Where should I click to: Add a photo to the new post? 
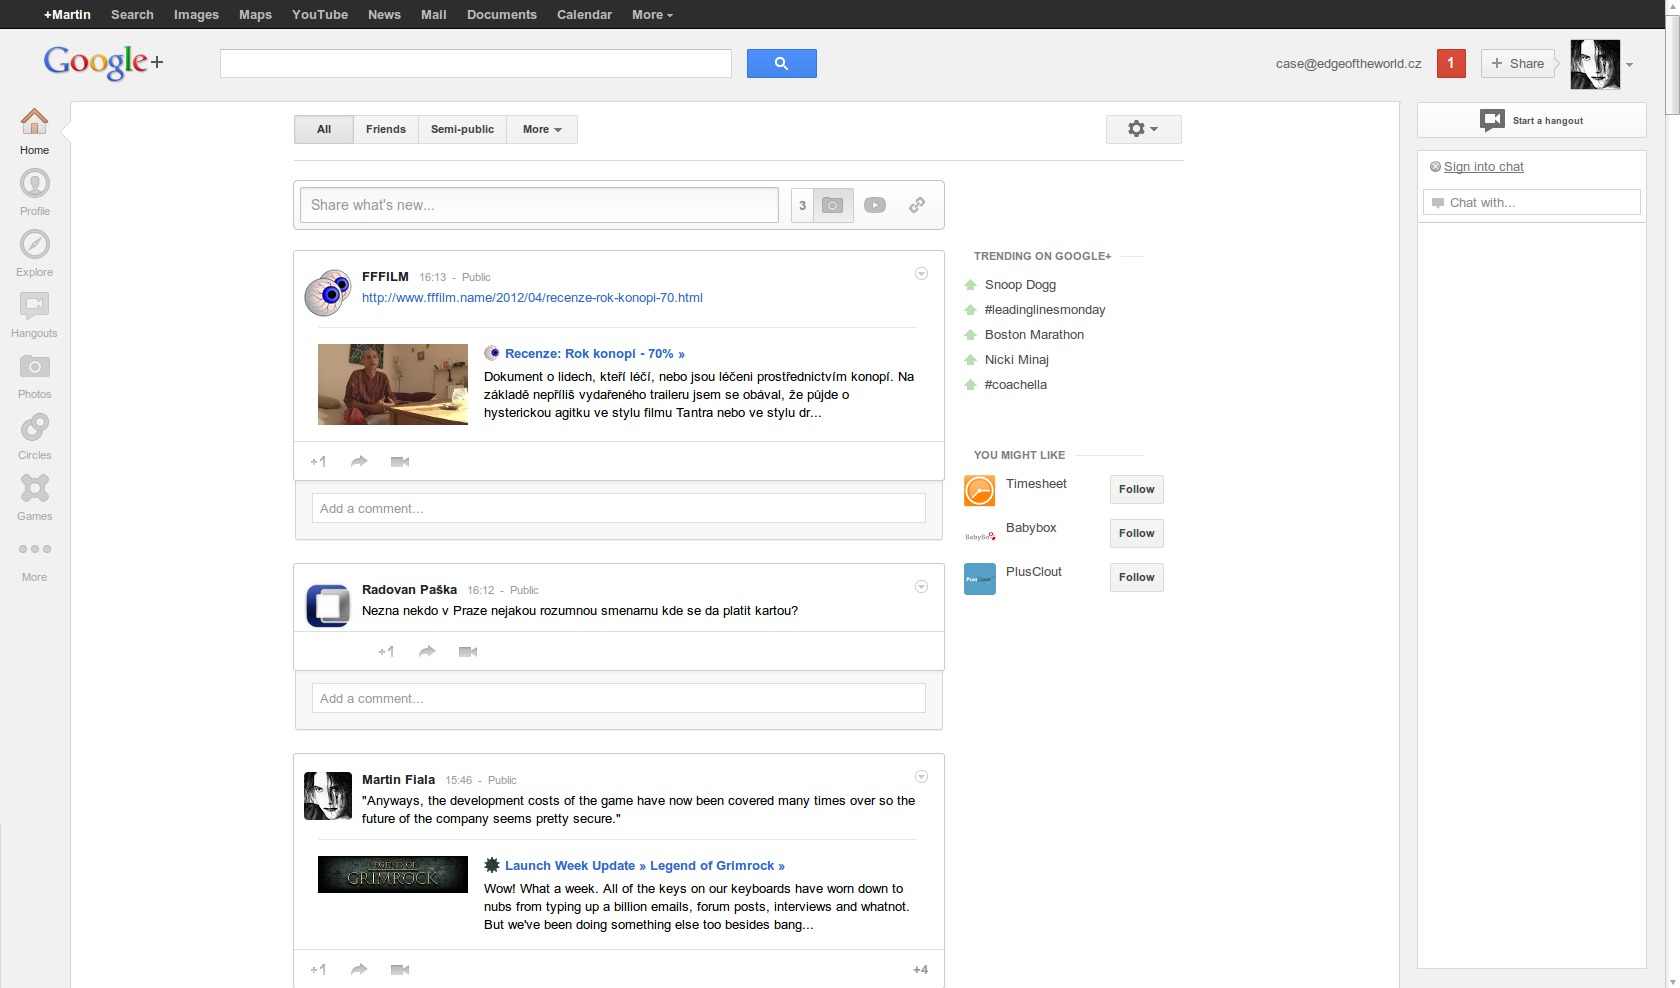pos(832,205)
